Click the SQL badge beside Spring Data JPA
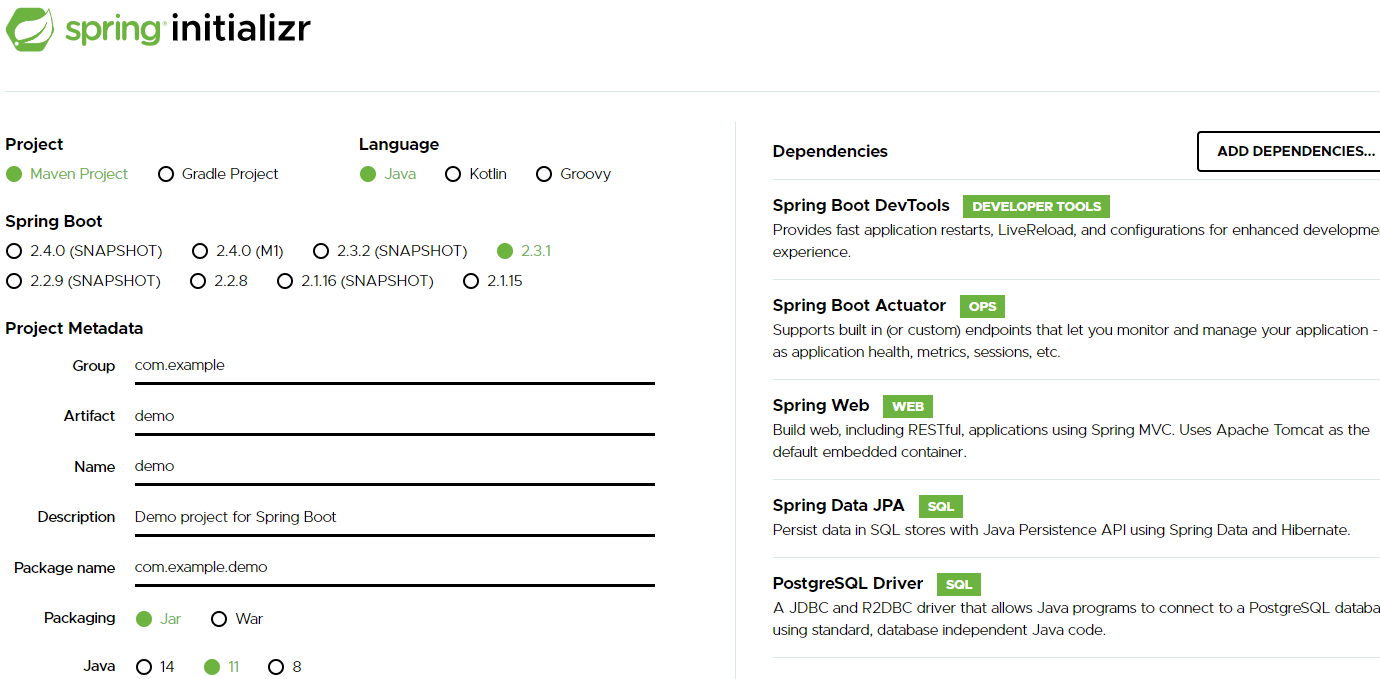This screenshot has width=1380, height=679. coord(940,506)
